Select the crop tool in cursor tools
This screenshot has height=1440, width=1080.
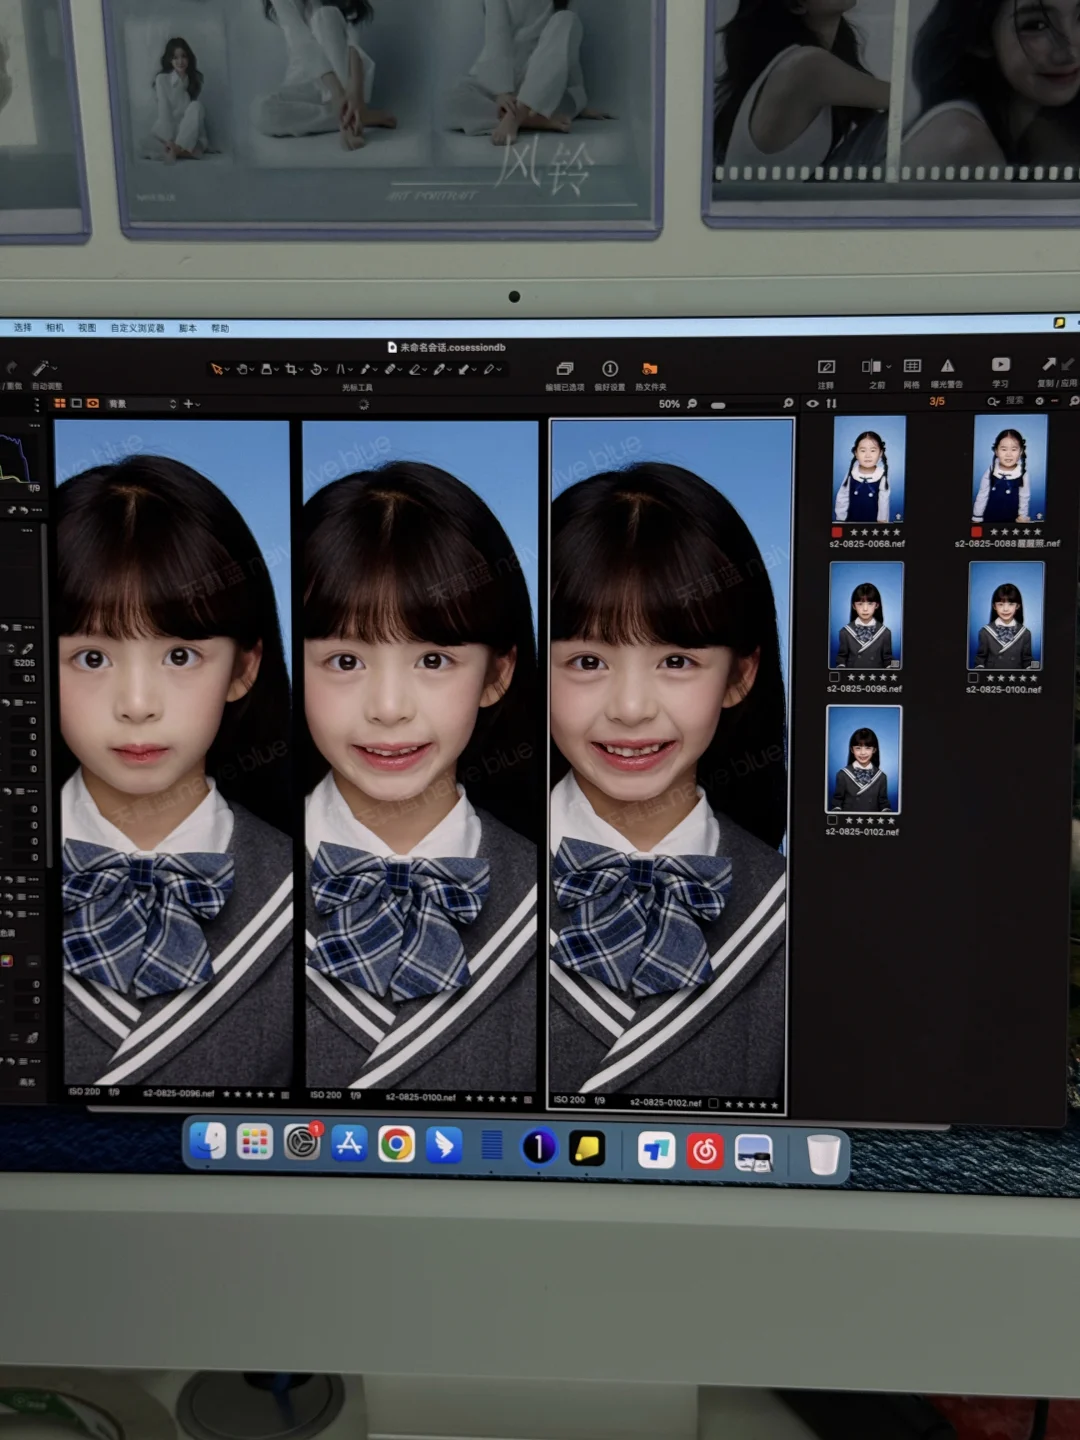(290, 369)
